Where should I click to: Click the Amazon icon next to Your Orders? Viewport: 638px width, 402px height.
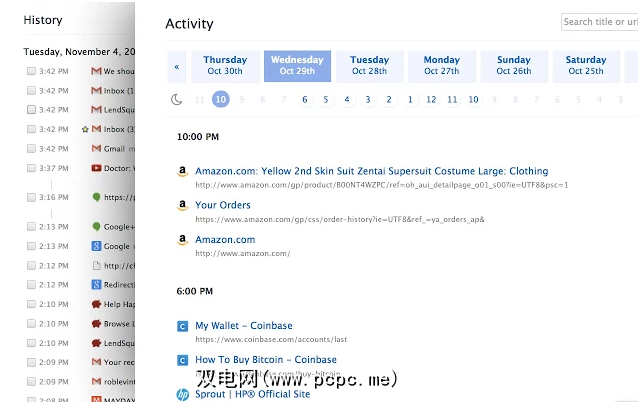[183, 205]
